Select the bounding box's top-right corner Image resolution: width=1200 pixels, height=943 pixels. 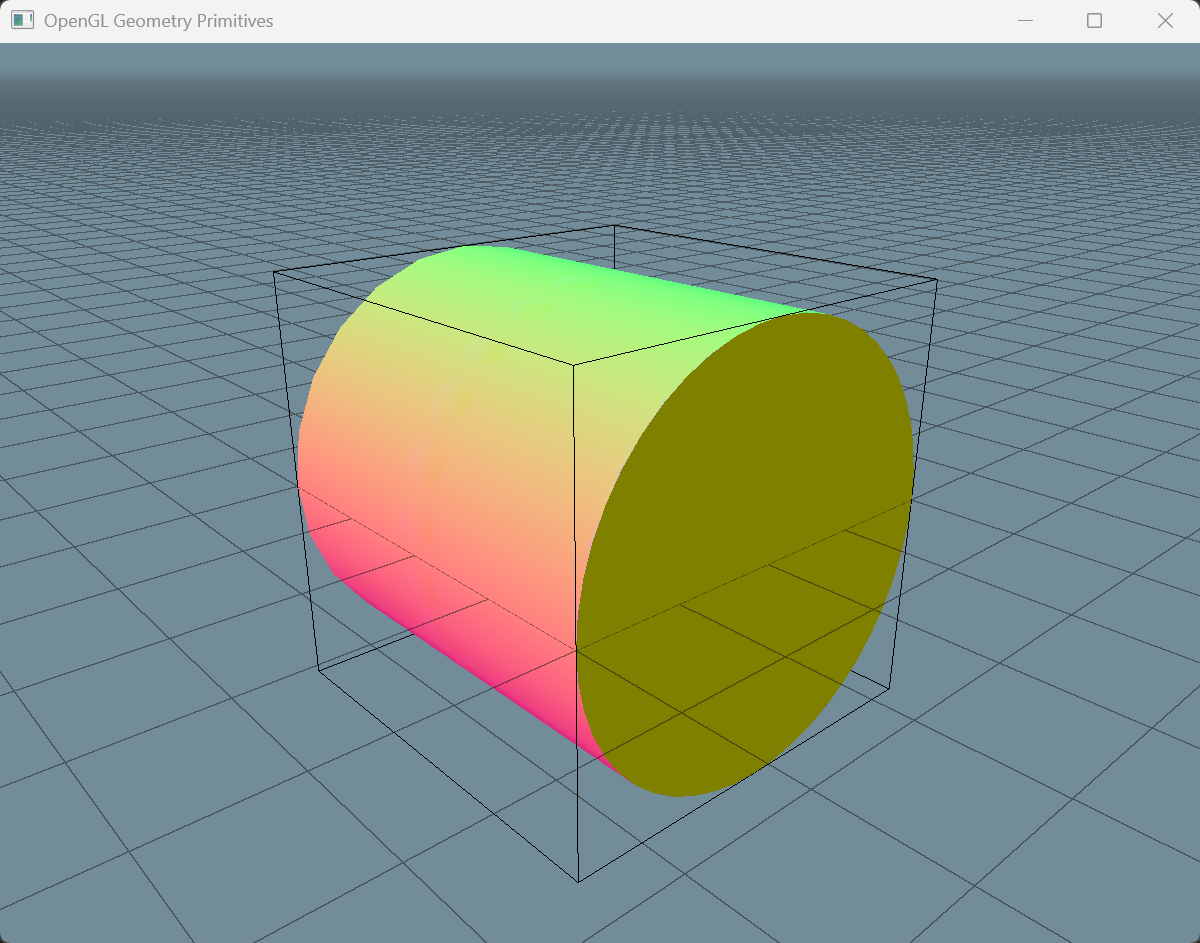click(937, 280)
